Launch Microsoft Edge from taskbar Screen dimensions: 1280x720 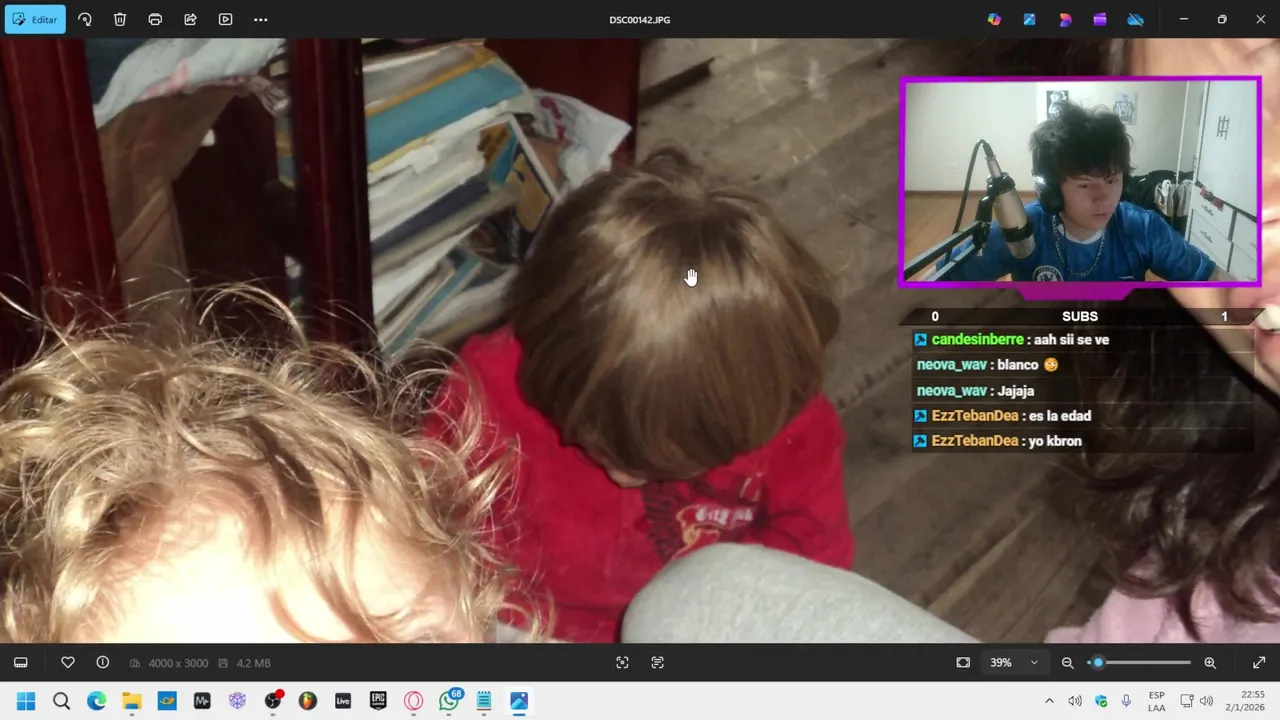point(96,701)
